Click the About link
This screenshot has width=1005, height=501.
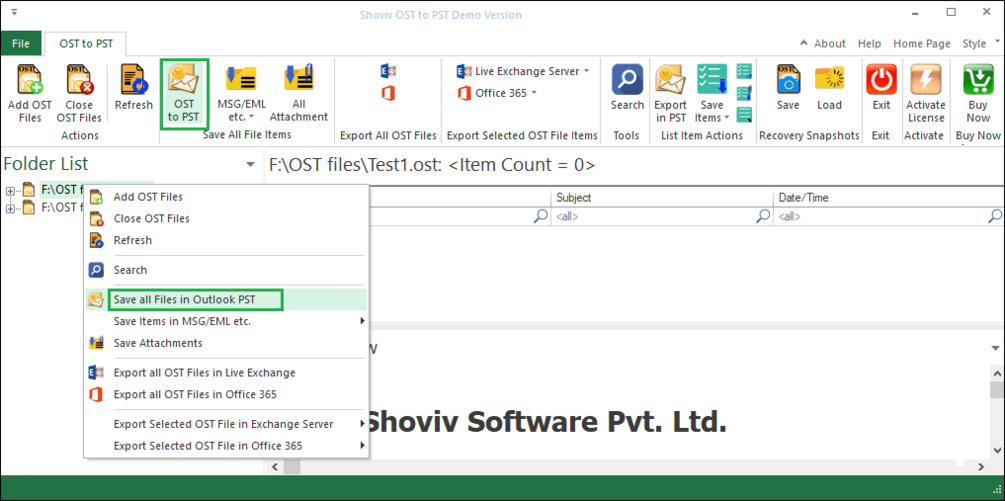click(x=830, y=44)
